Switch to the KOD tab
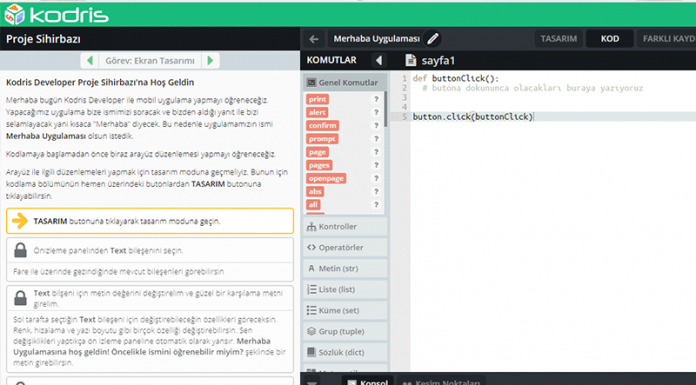Viewport: 696px width, 385px height. pos(610,39)
